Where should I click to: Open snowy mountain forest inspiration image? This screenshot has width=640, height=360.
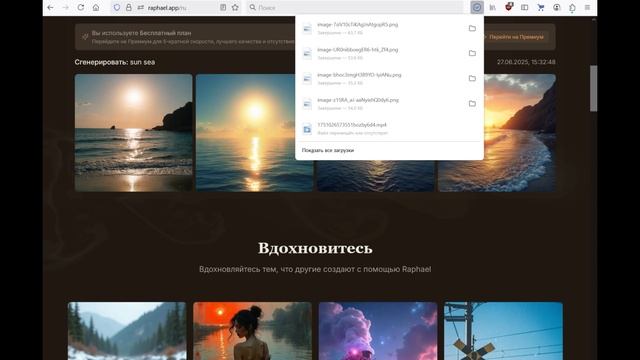pyautogui.click(x=127, y=331)
